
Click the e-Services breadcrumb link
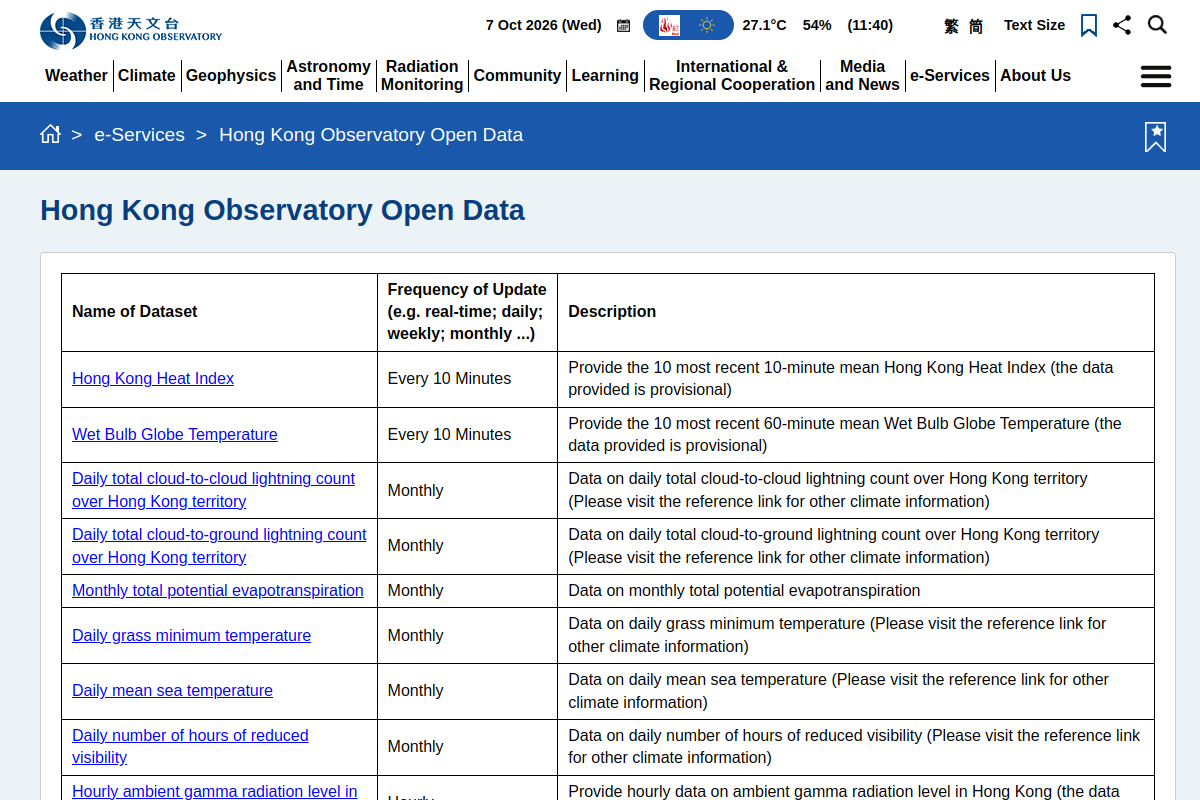139,135
